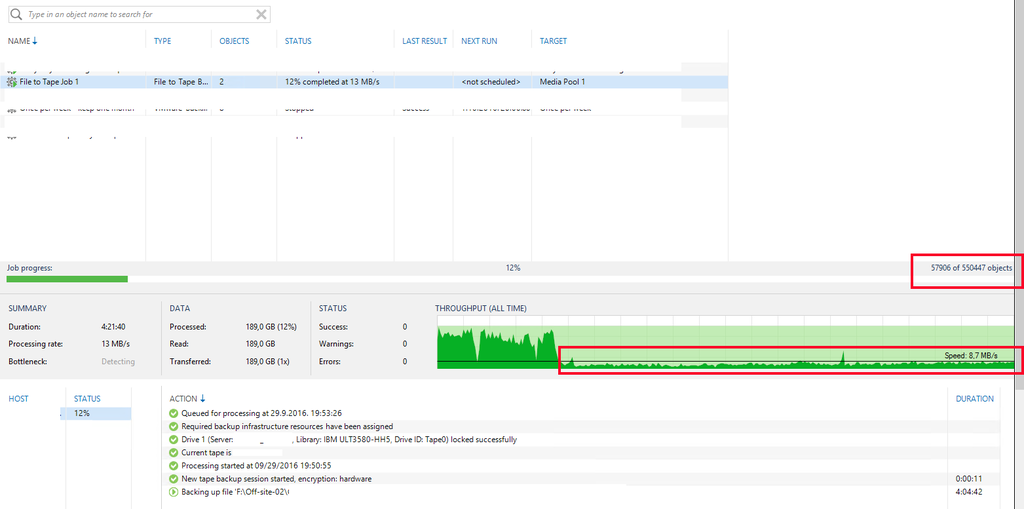1024x509 pixels.
Task: Click the vertical scrollbar at right edge
Action: pyautogui.click(x=1019, y=196)
